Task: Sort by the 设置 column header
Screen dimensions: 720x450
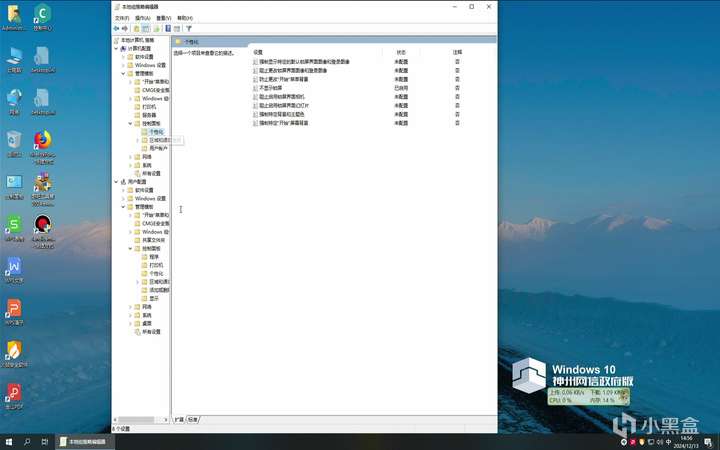Action: click(317, 52)
